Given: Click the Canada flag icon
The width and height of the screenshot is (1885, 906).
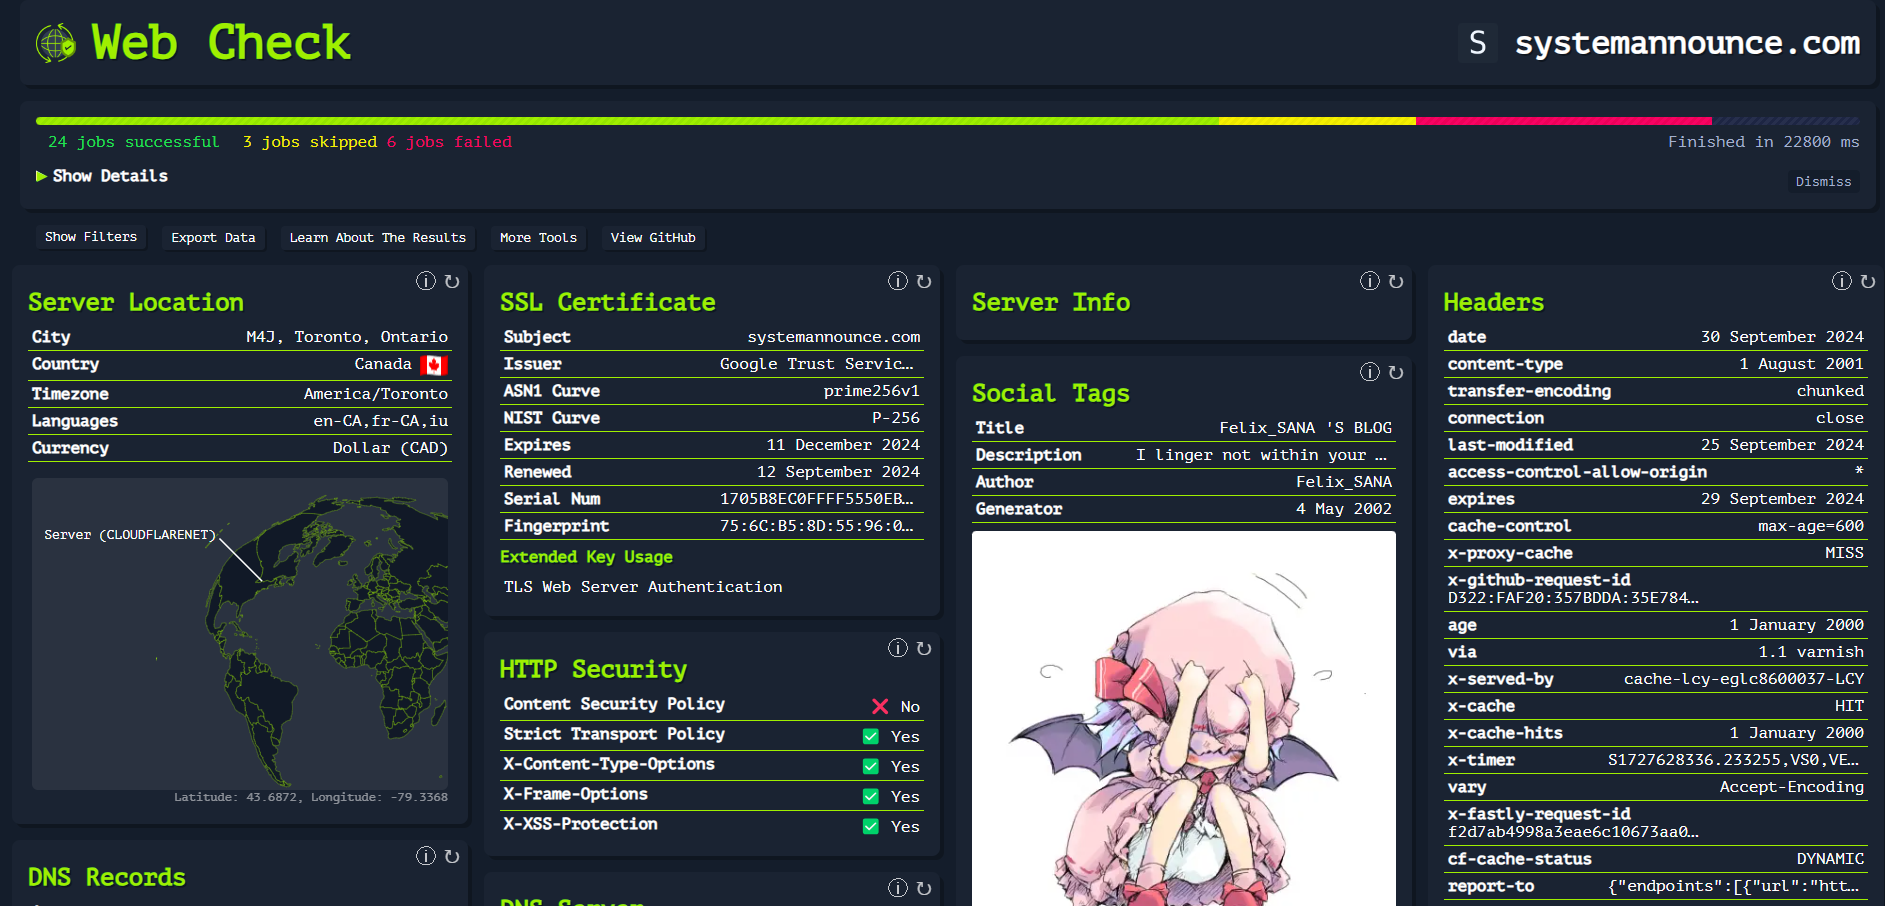Looking at the screenshot, I should (433, 365).
